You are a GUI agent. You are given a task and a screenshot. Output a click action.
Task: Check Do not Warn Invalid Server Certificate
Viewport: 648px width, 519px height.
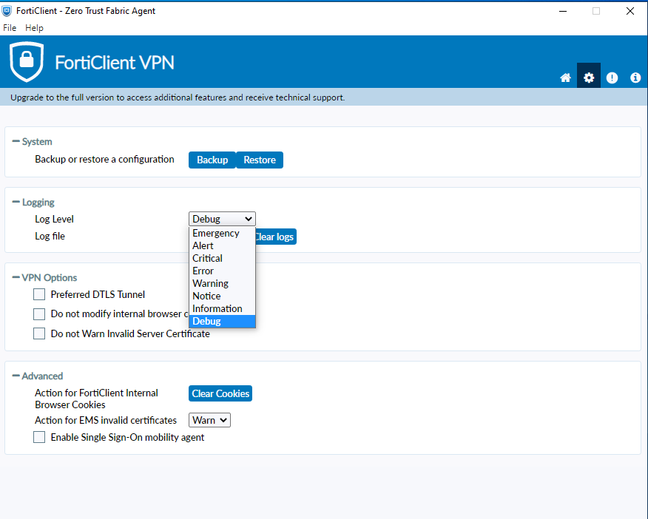(x=39, y=333)
